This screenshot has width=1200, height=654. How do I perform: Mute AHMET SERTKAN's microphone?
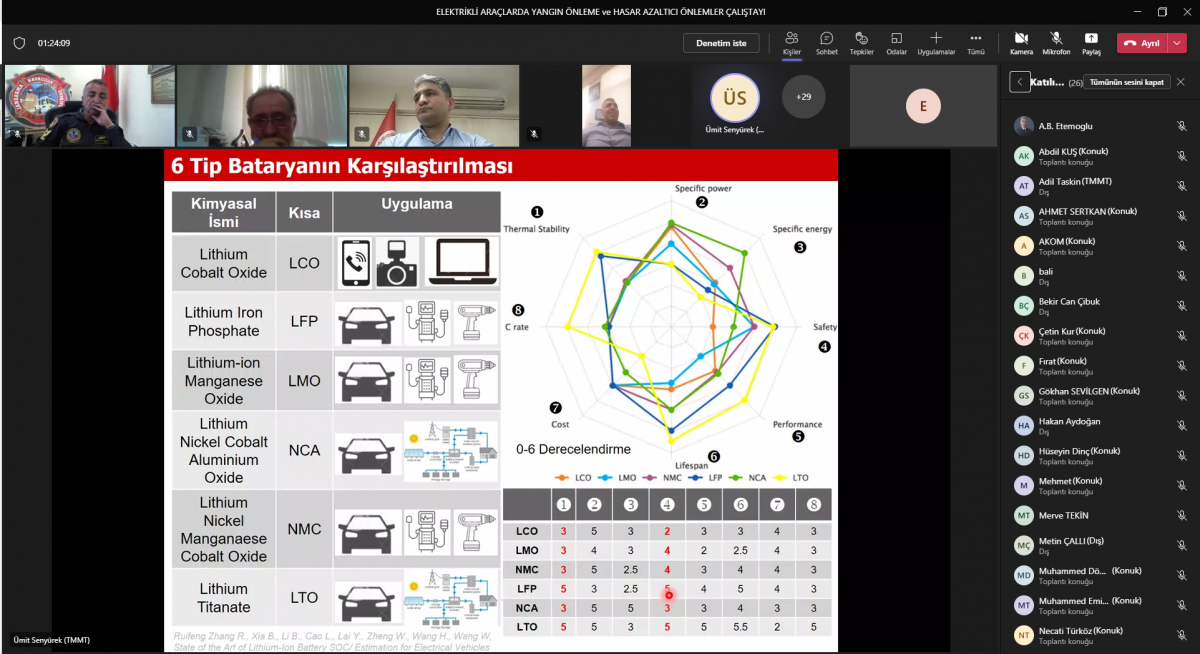[x=1181, y=216]
